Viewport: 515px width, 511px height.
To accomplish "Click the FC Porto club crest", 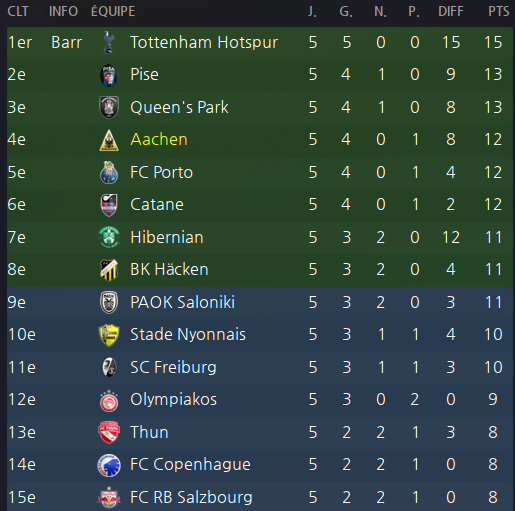I will [109, 172].
